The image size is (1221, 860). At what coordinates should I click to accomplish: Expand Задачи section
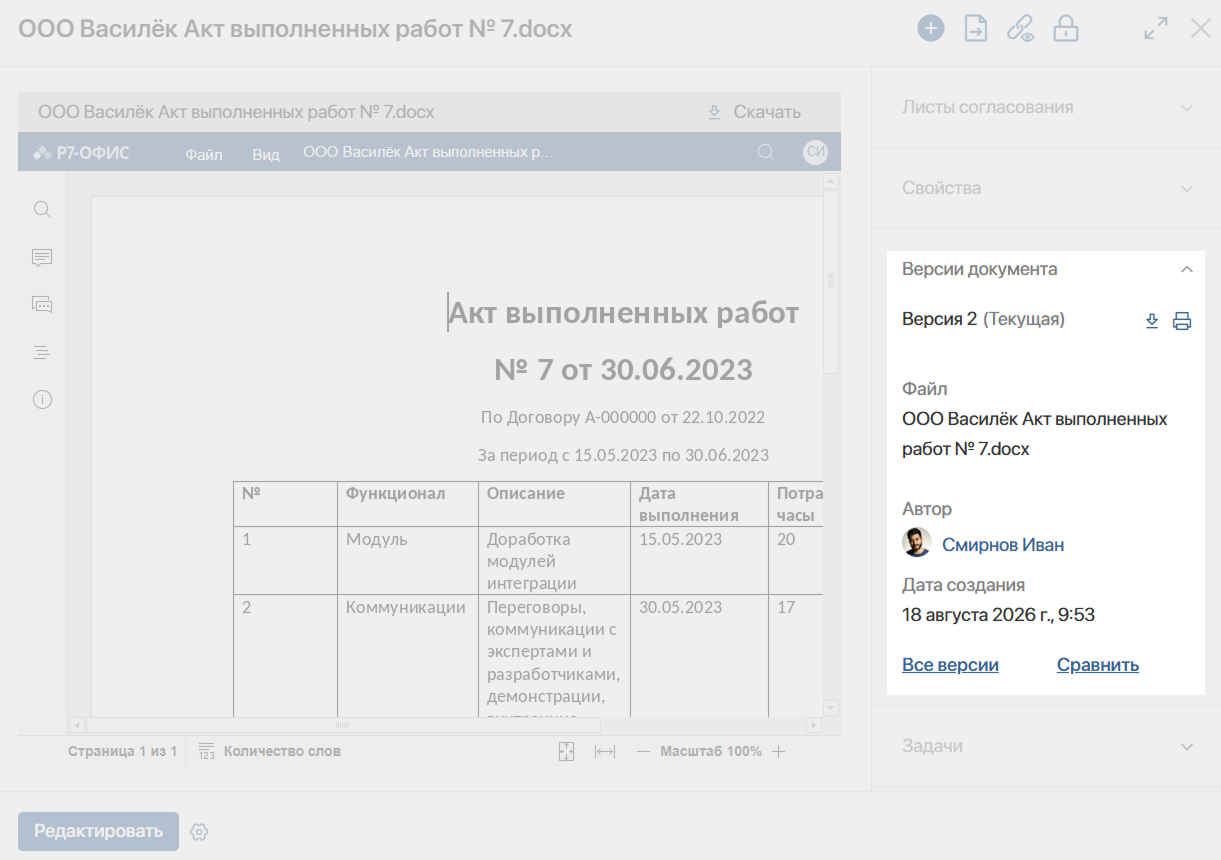pyautogui.click(x=1047, y=746)
